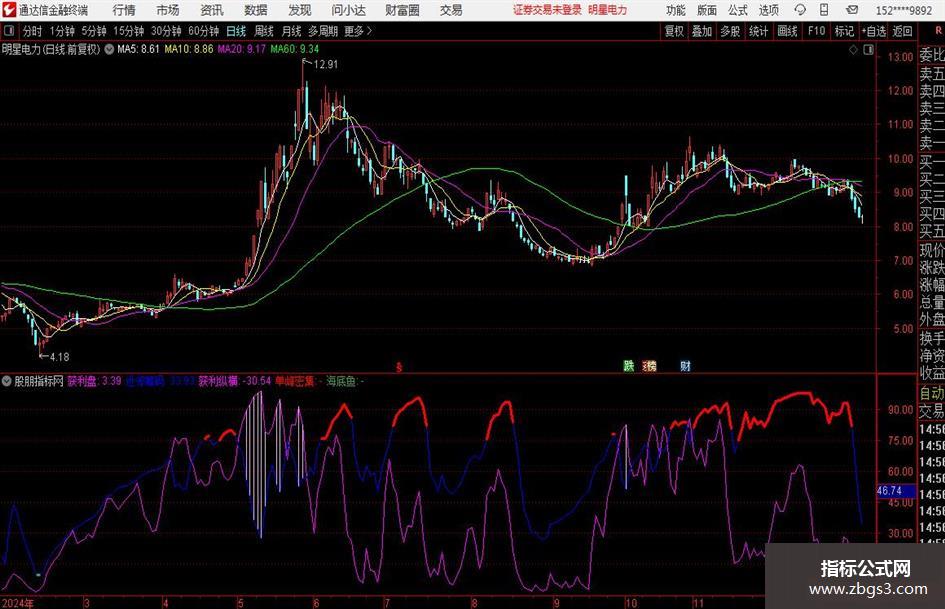Click the 4.18 low price label

[x=59, y=357]
